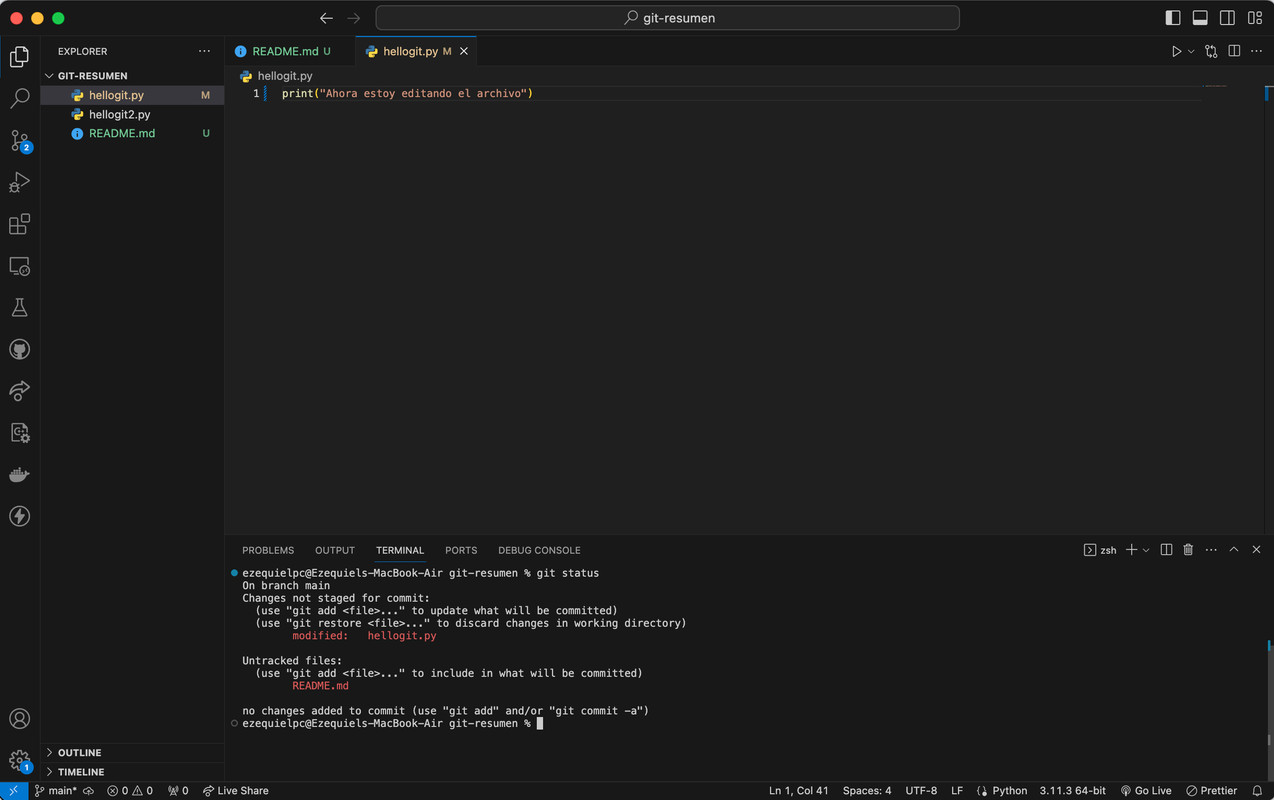Expand the TIMELINE section
The width and height of the screenshot is (1274, 800).
pyautogui.click(x=132, y=772)
